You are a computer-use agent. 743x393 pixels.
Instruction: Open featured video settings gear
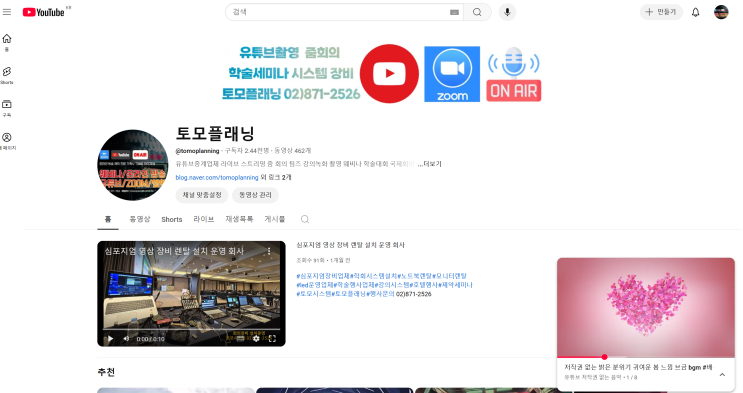pyautogui.click(x=256, y=338)
